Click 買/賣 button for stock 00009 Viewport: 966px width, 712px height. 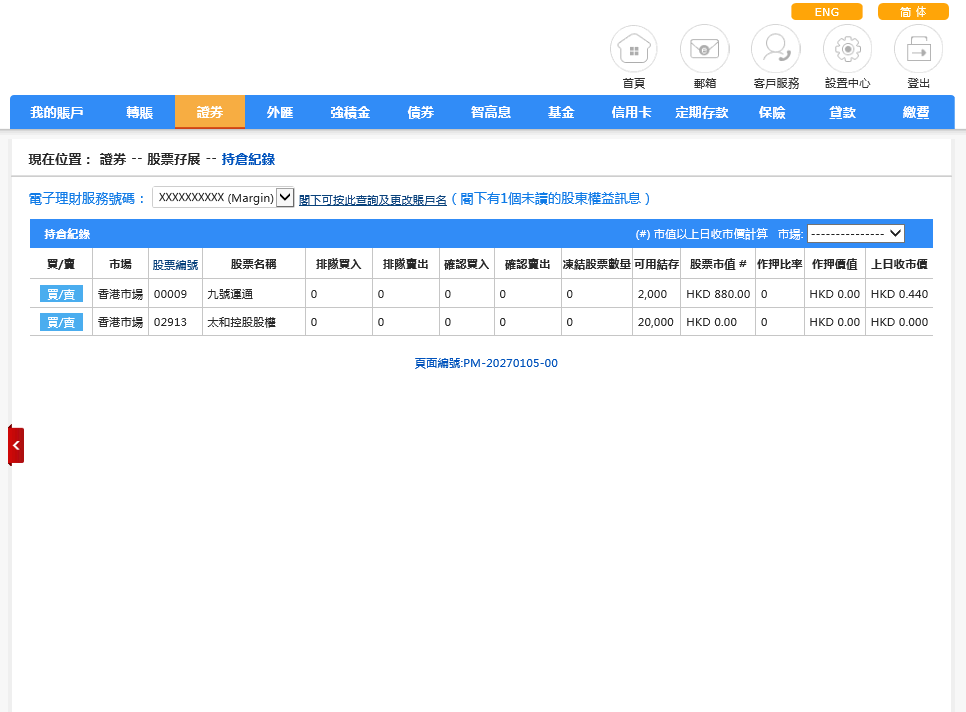tap(61, 294)
